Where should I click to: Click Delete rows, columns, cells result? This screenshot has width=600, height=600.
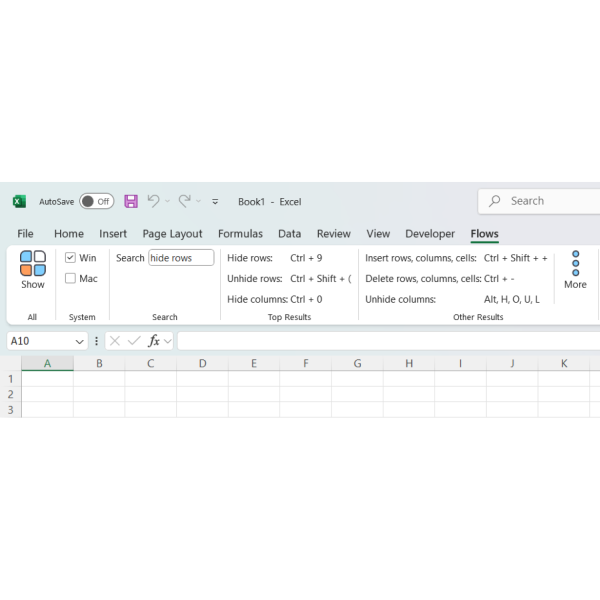pyautogui.click(x=440, y=279)
